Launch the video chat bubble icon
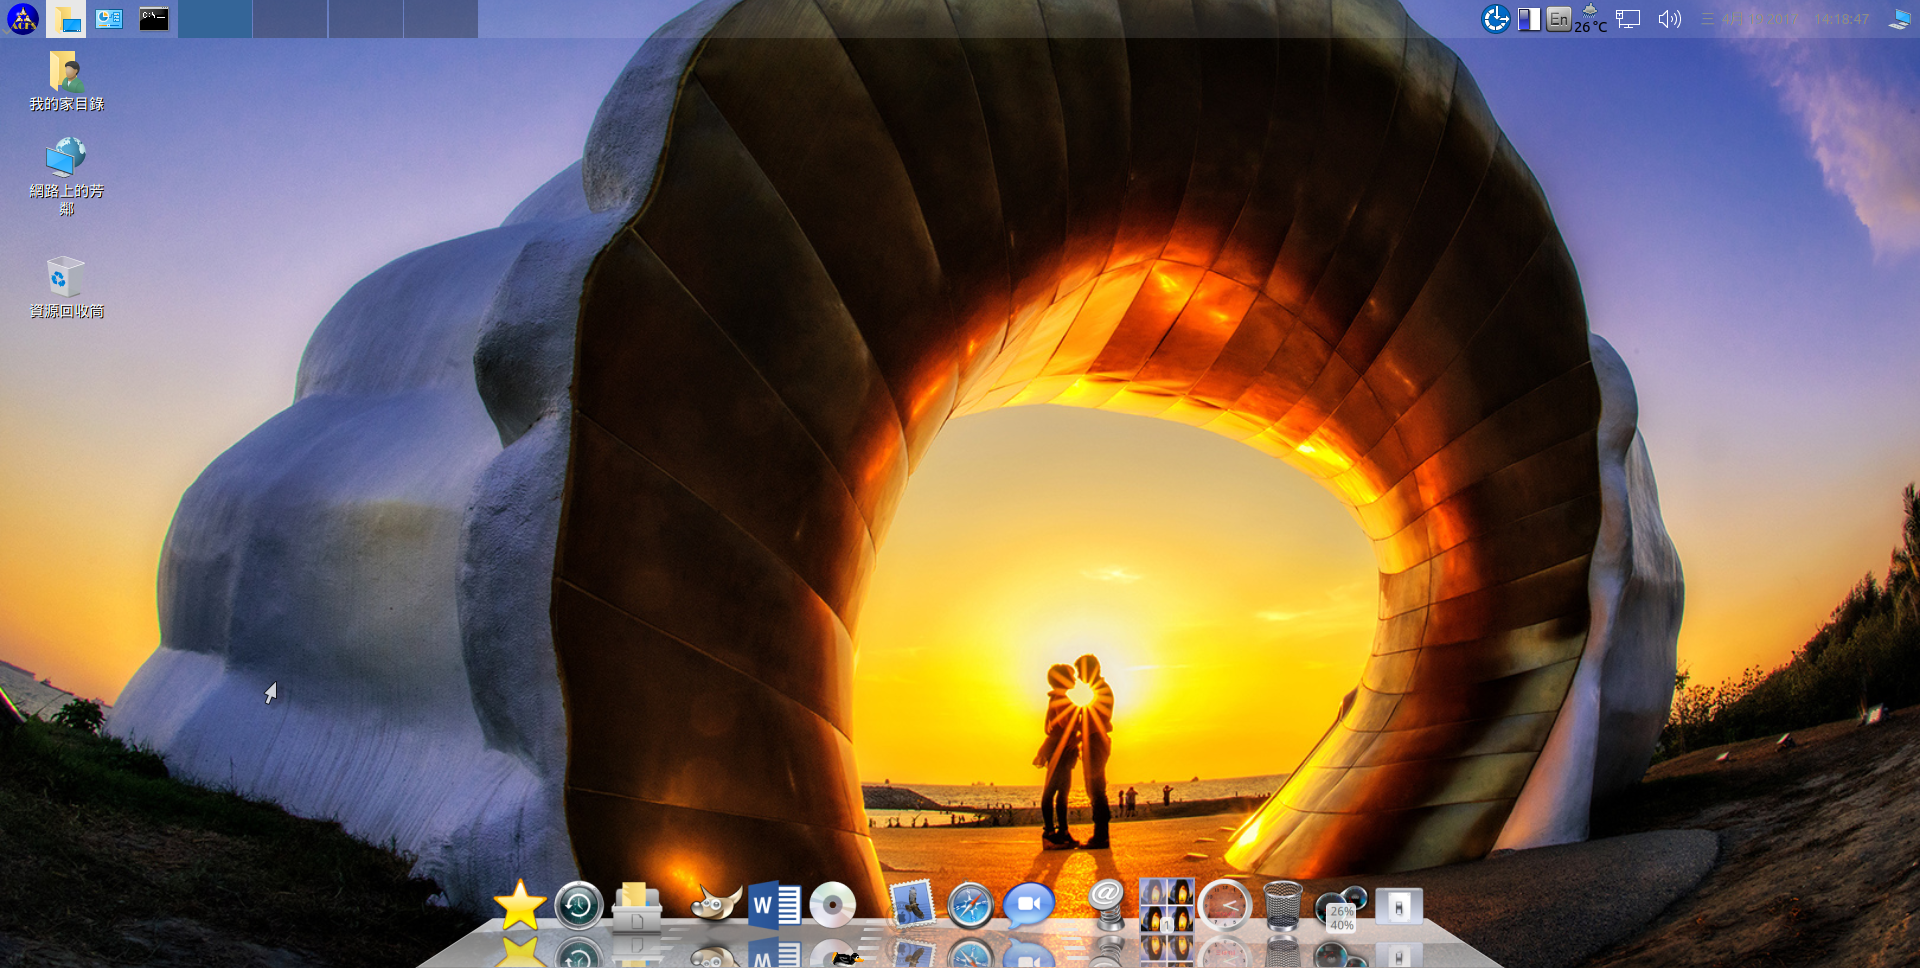The width and height of the screenshot is (1920, 968). click(x=1029, y=905)
